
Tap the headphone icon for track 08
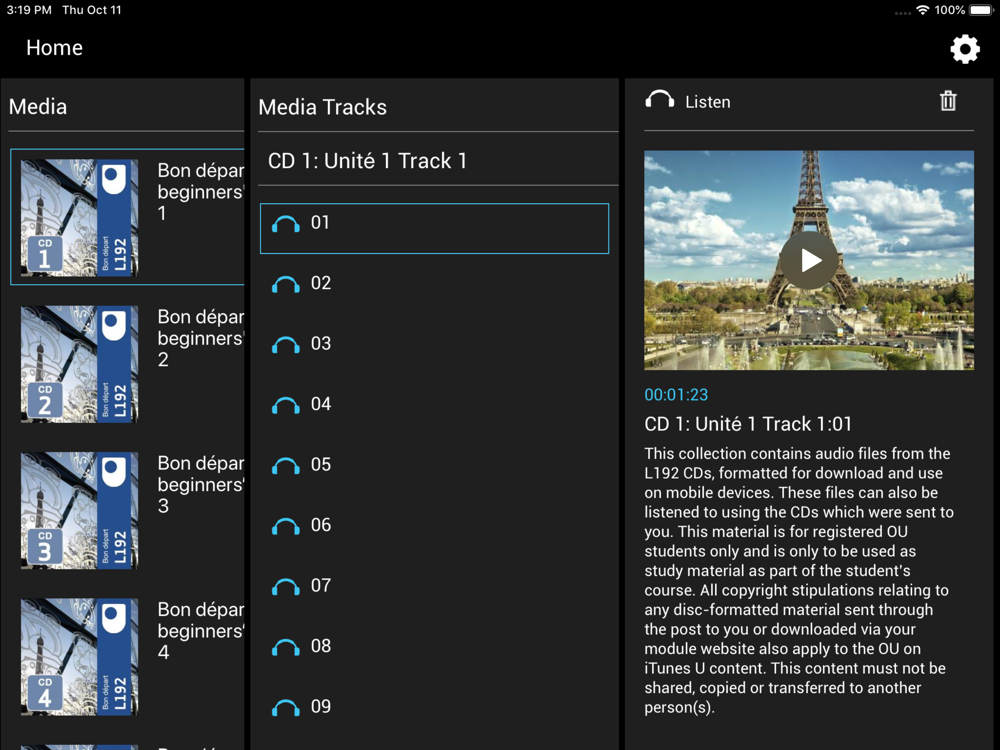[286, 648]
